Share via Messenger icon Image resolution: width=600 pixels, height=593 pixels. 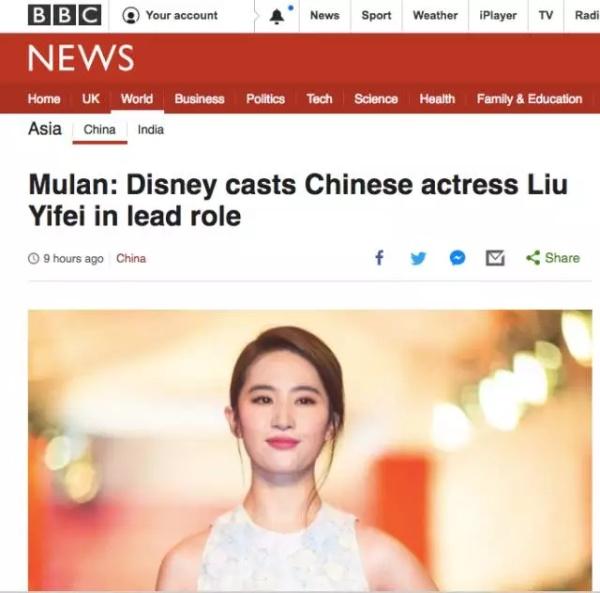(457, 258)
